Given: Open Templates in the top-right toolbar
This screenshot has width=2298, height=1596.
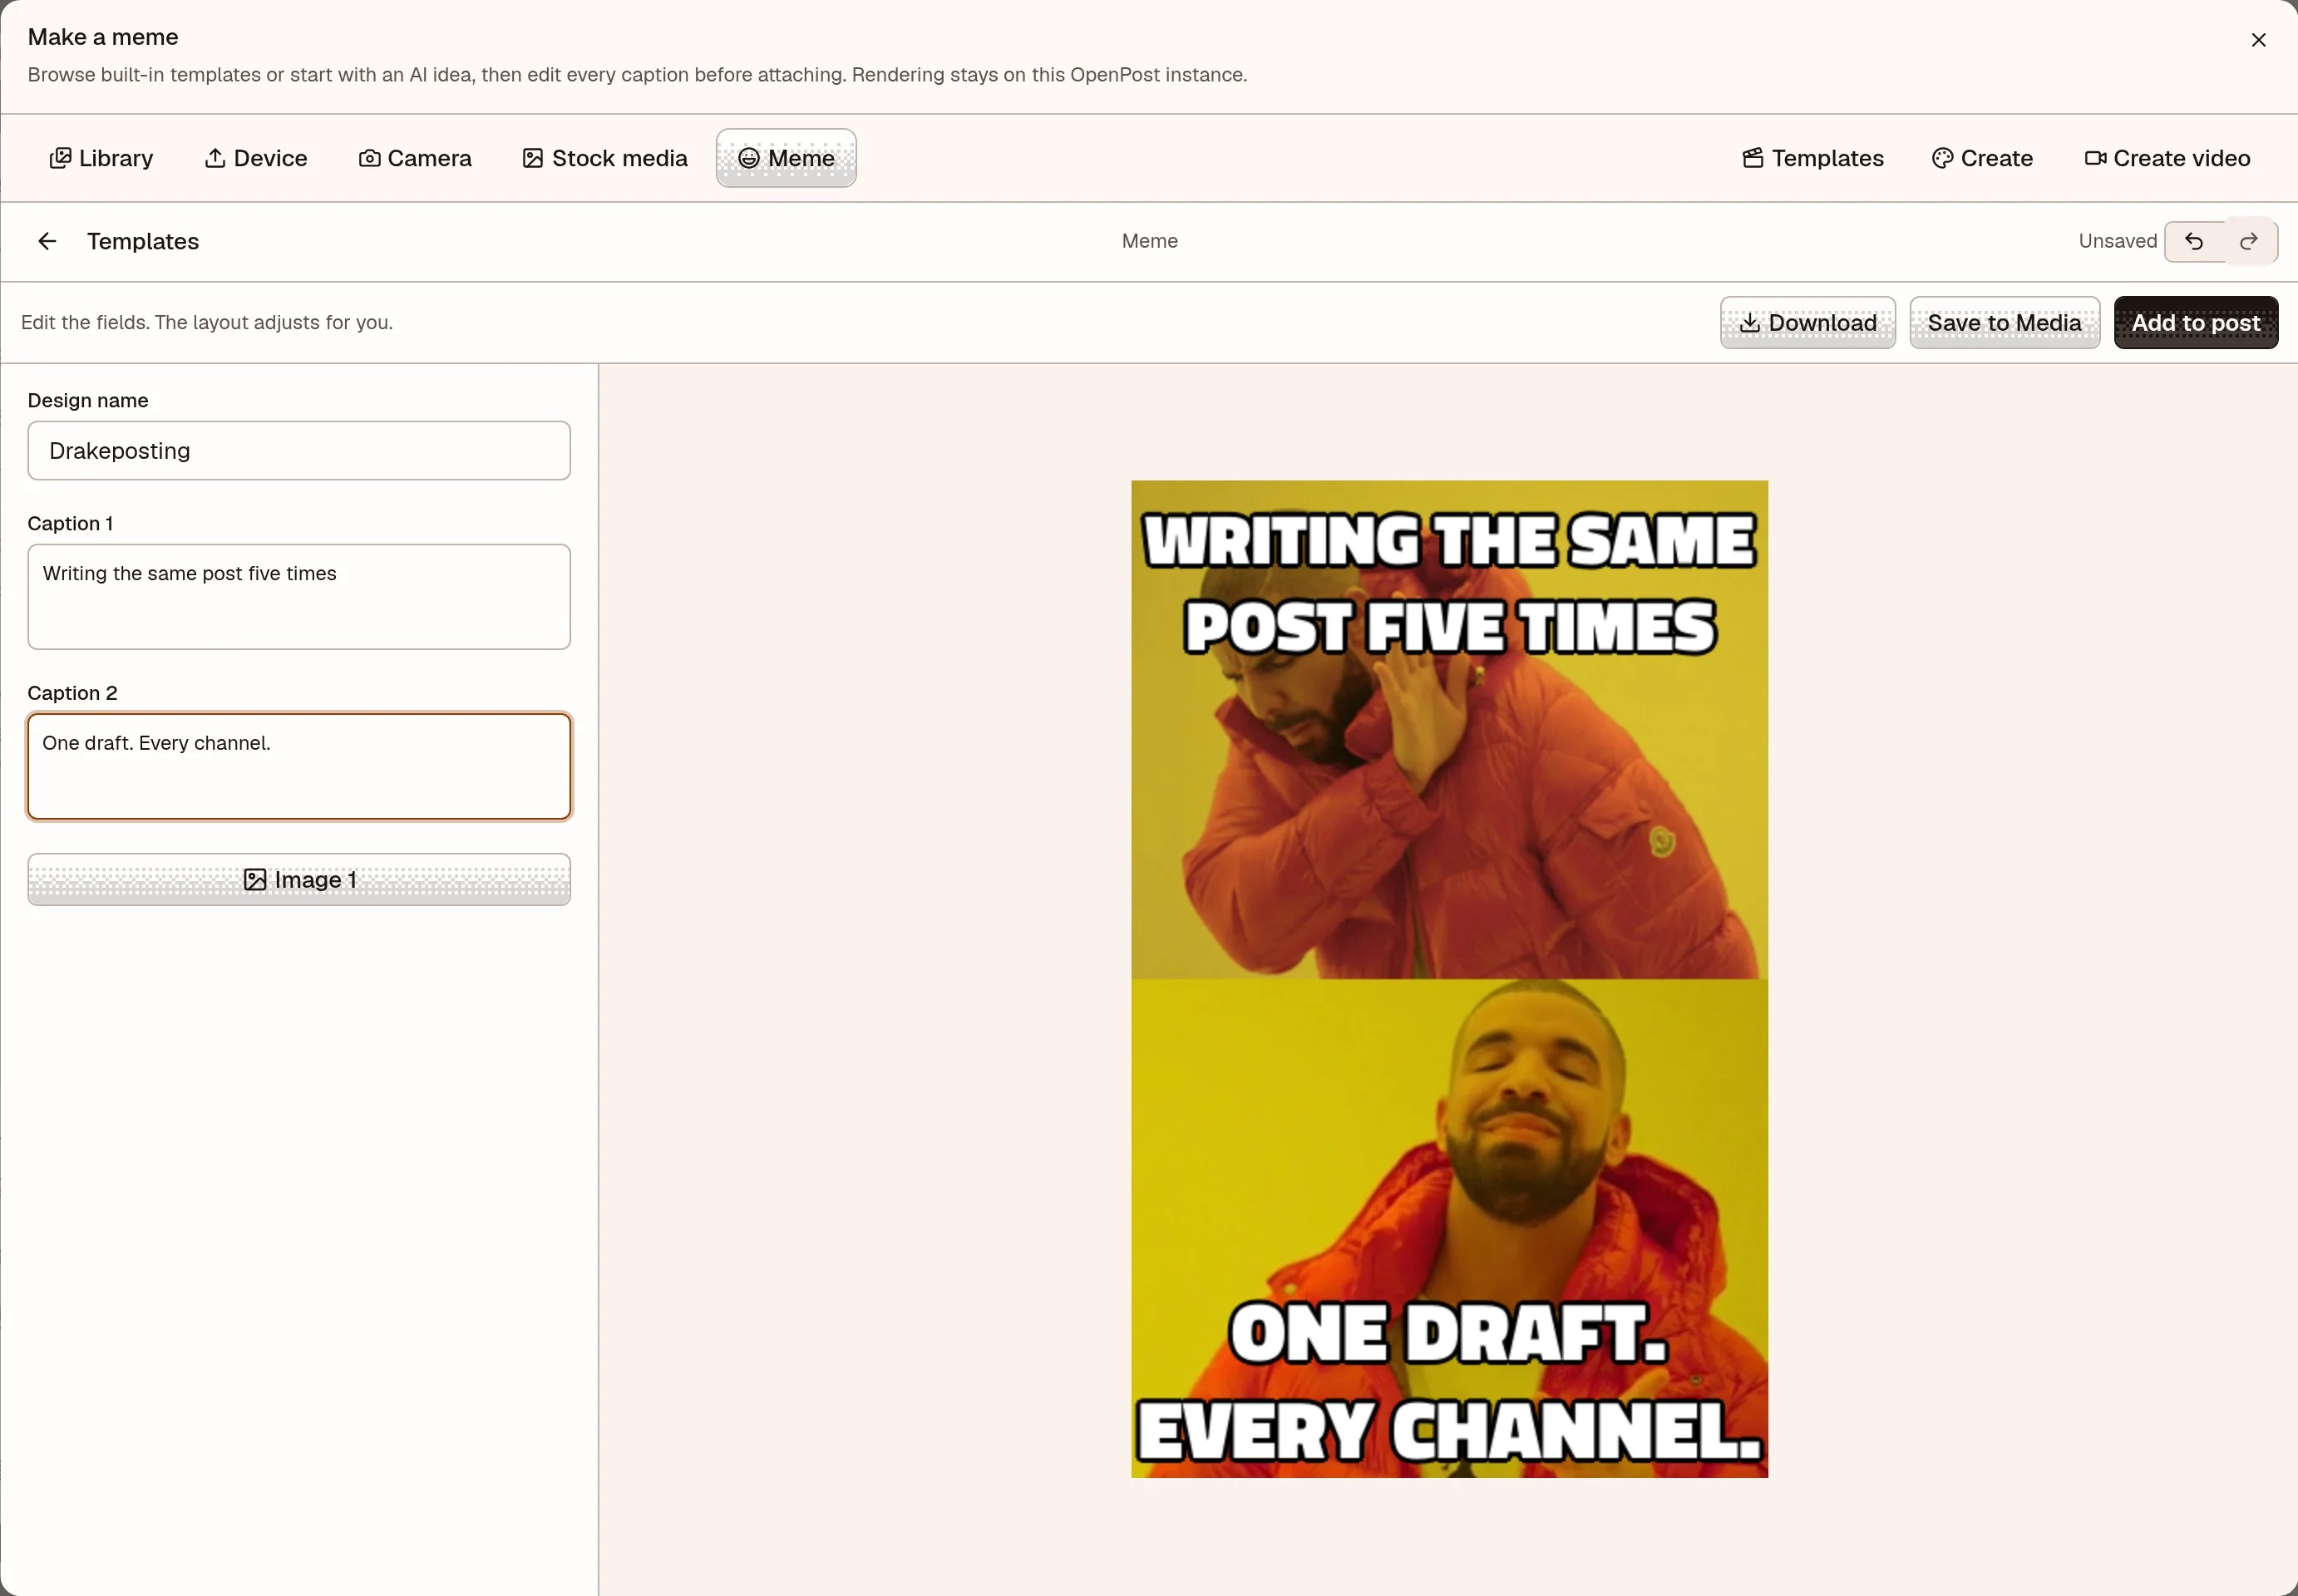Looking at the screenshot, I should point(1813,158).
